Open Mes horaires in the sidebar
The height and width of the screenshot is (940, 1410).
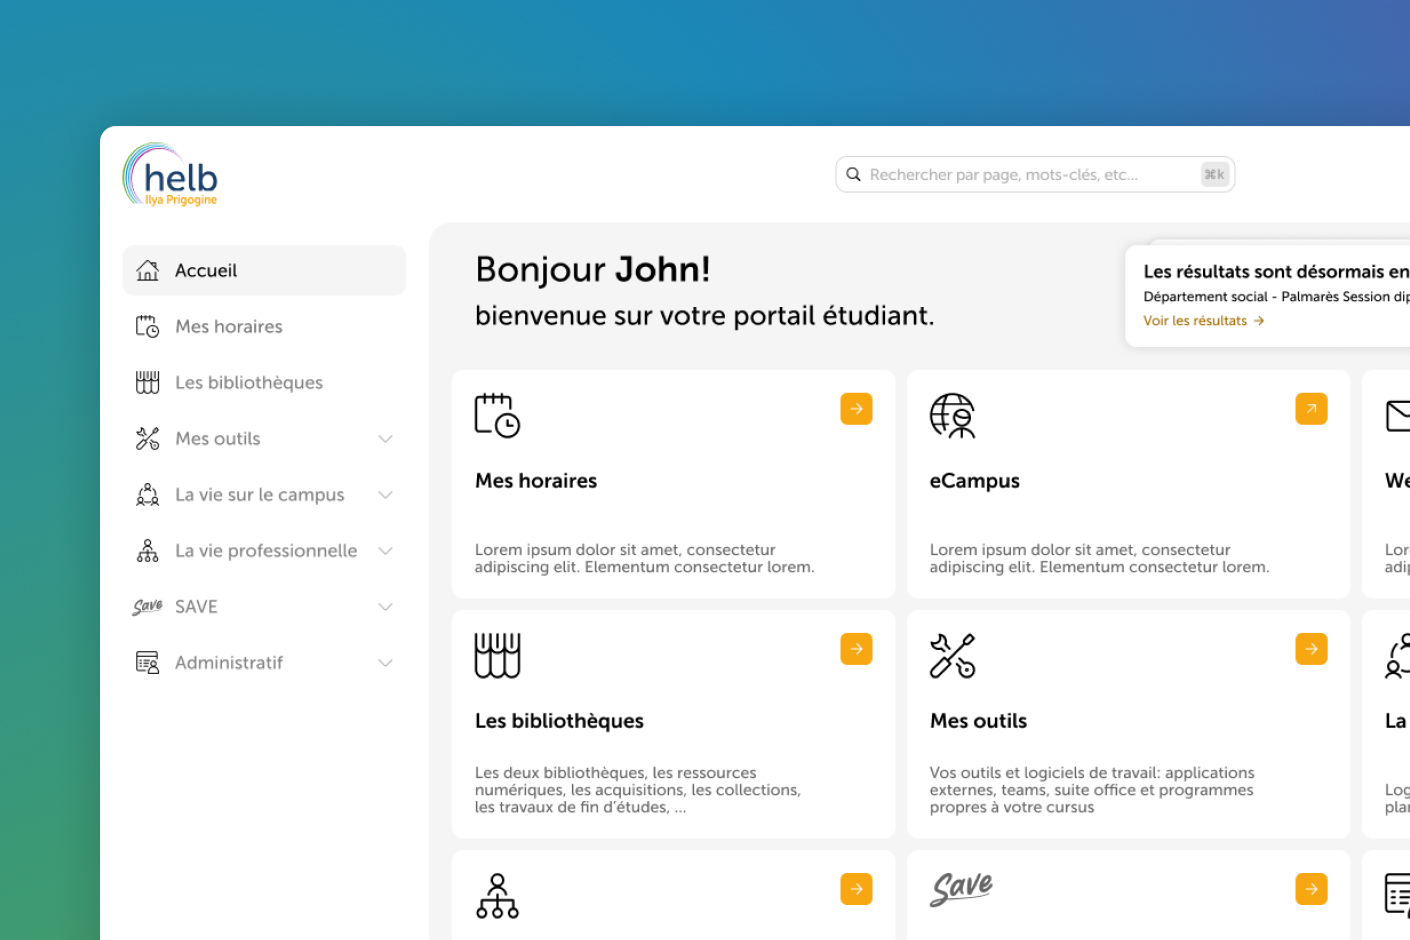pyautogui.click(x=229, y=327)
